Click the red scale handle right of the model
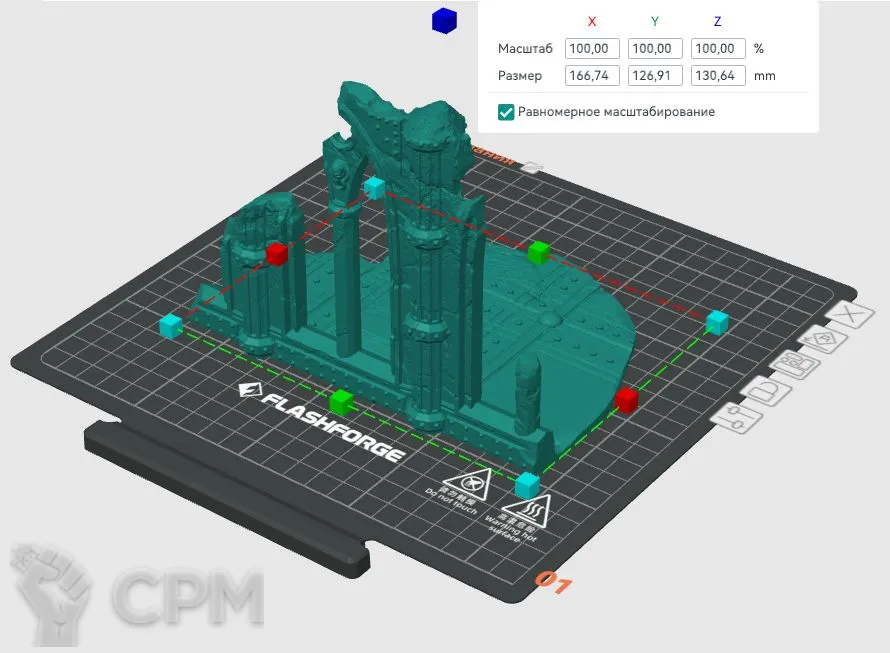Viewport: 890px width, 653px height. tap(627, 400)
